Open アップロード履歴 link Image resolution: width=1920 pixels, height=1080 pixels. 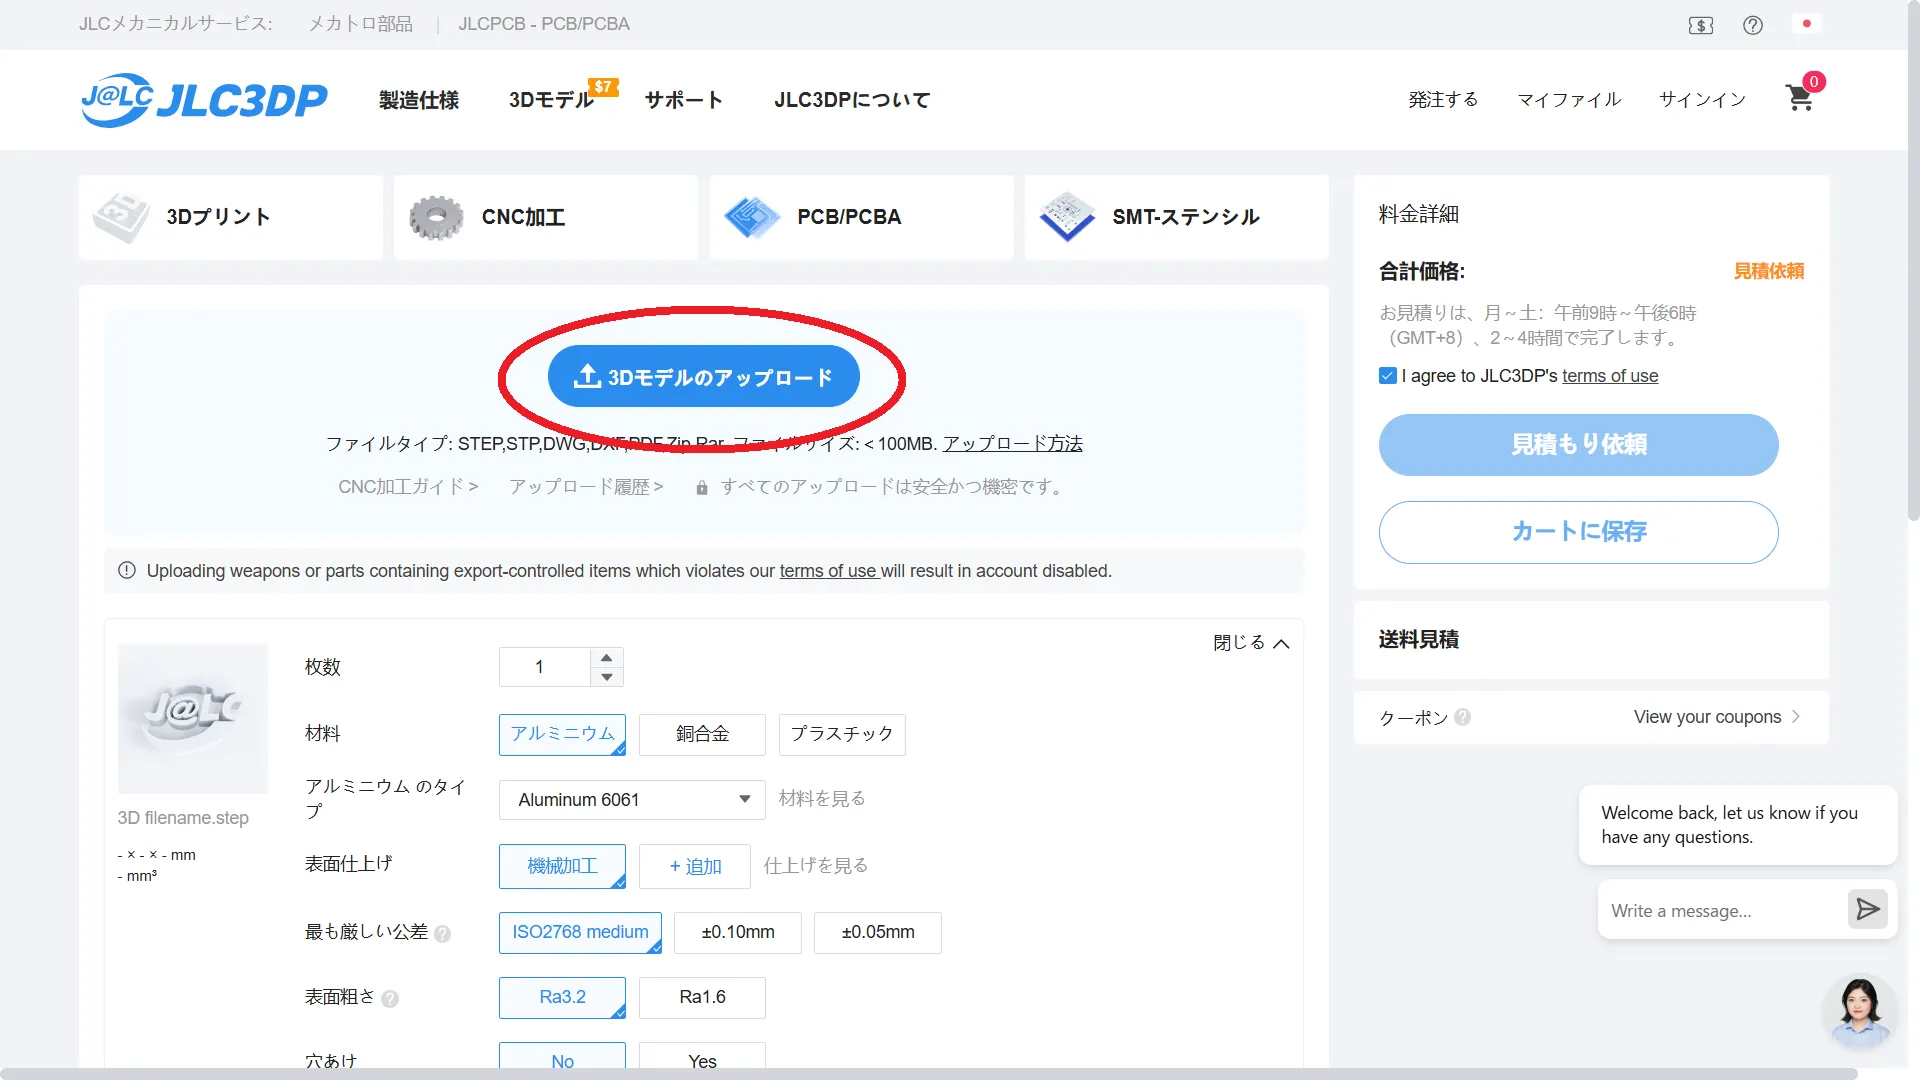[x=586, y=487]
